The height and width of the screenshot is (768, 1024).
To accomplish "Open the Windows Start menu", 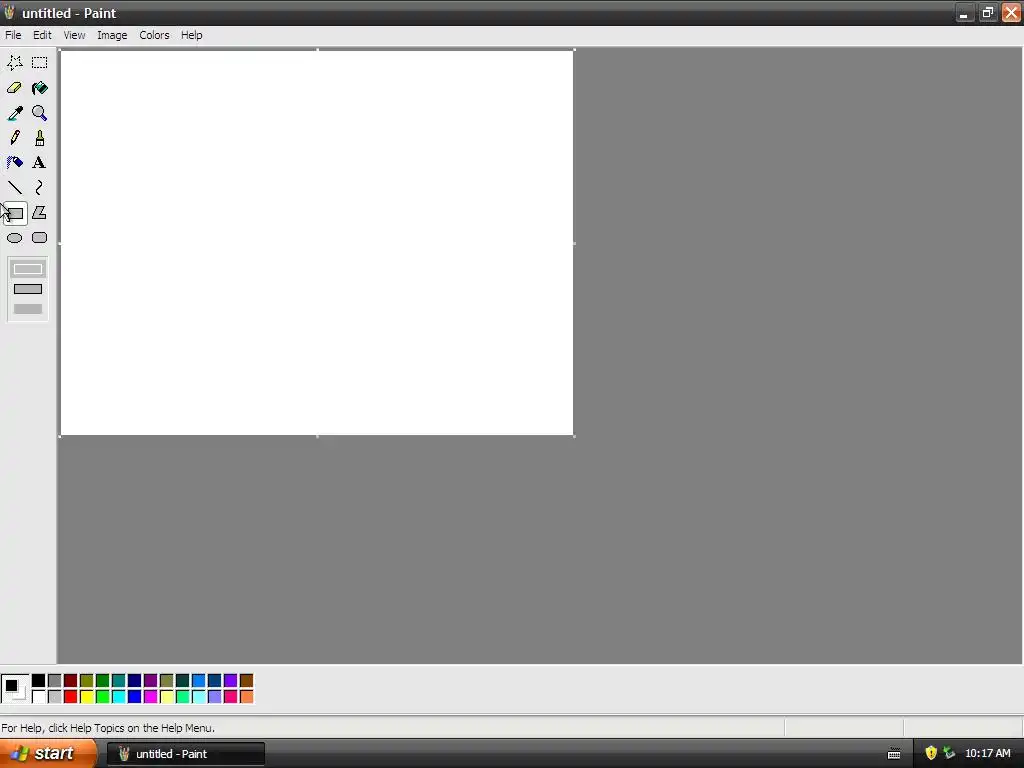I will (x=47, y=754).
